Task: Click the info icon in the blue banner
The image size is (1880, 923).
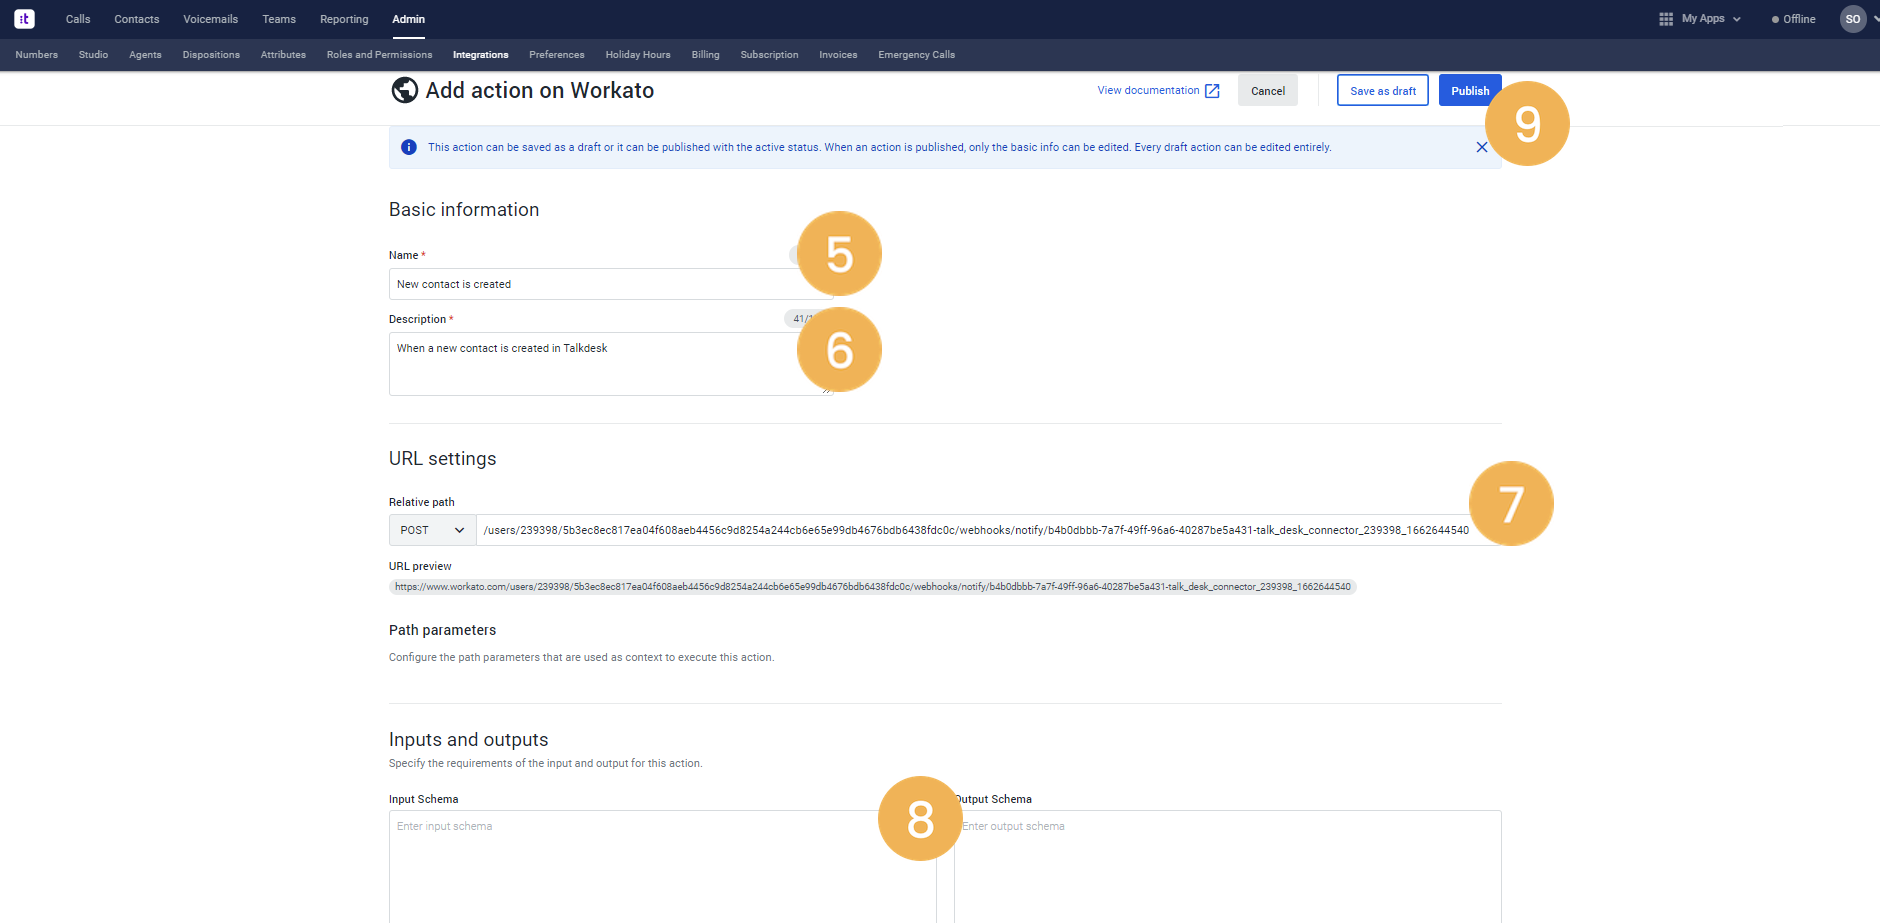Action: [x=408, y=147]
